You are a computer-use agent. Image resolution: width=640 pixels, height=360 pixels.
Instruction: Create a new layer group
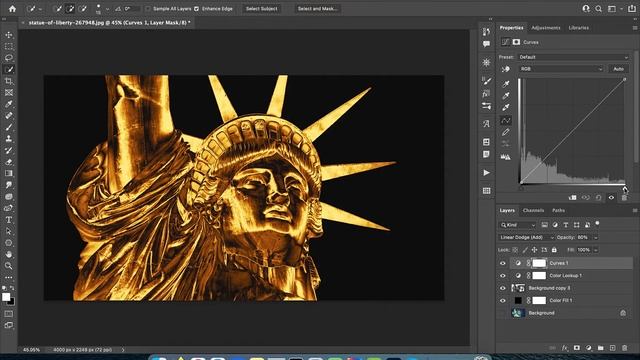click(600, 348)
